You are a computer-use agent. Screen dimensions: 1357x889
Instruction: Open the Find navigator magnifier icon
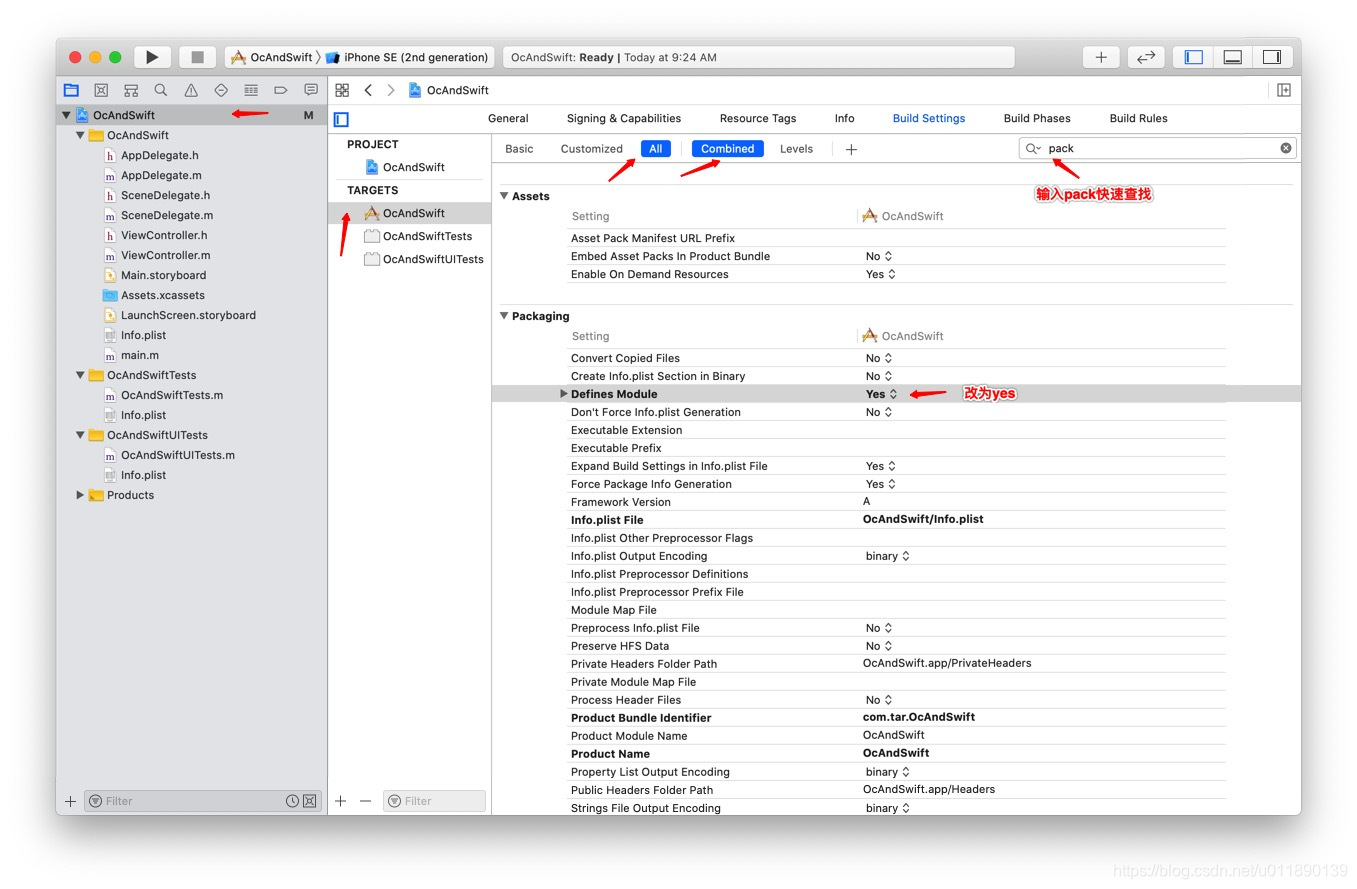click(x=161, y=90)
